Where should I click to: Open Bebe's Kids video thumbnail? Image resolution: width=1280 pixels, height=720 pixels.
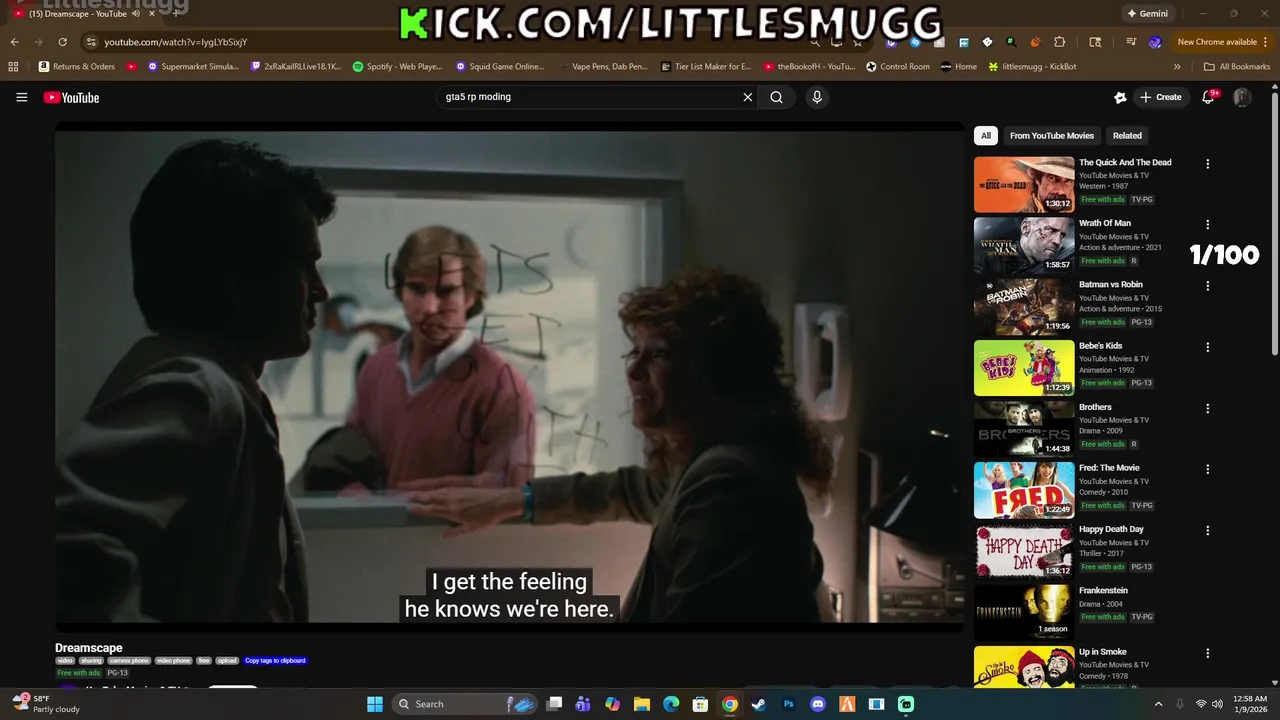click(1024, 368)
